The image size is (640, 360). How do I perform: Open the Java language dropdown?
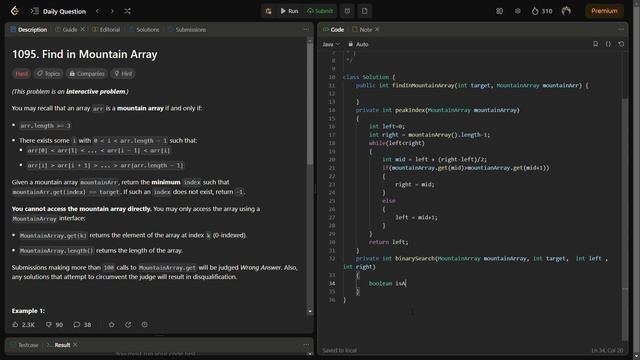(331, 44)
